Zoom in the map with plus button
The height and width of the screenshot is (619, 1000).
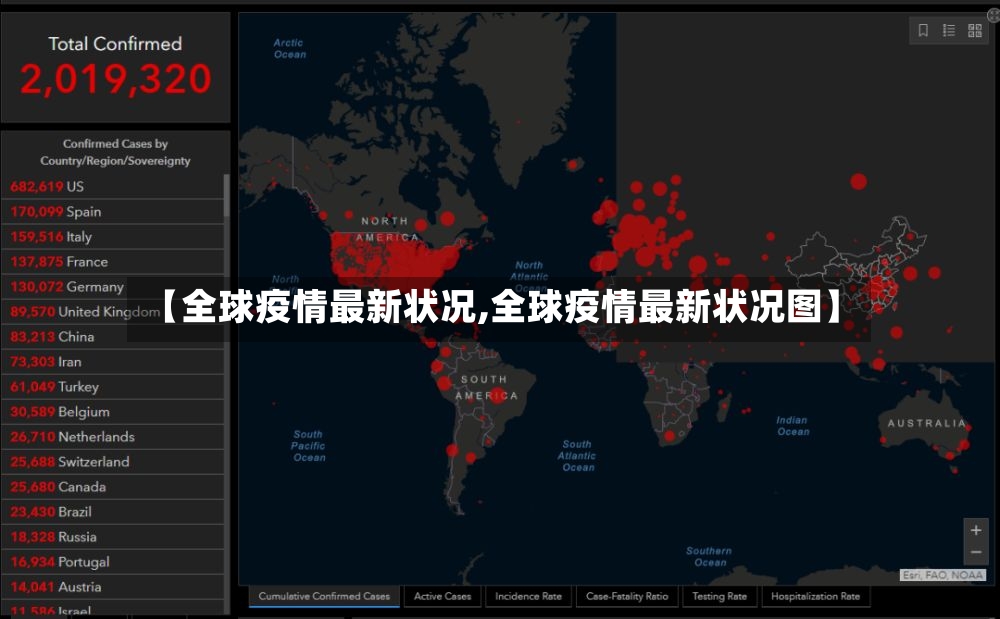pos(976,530)
